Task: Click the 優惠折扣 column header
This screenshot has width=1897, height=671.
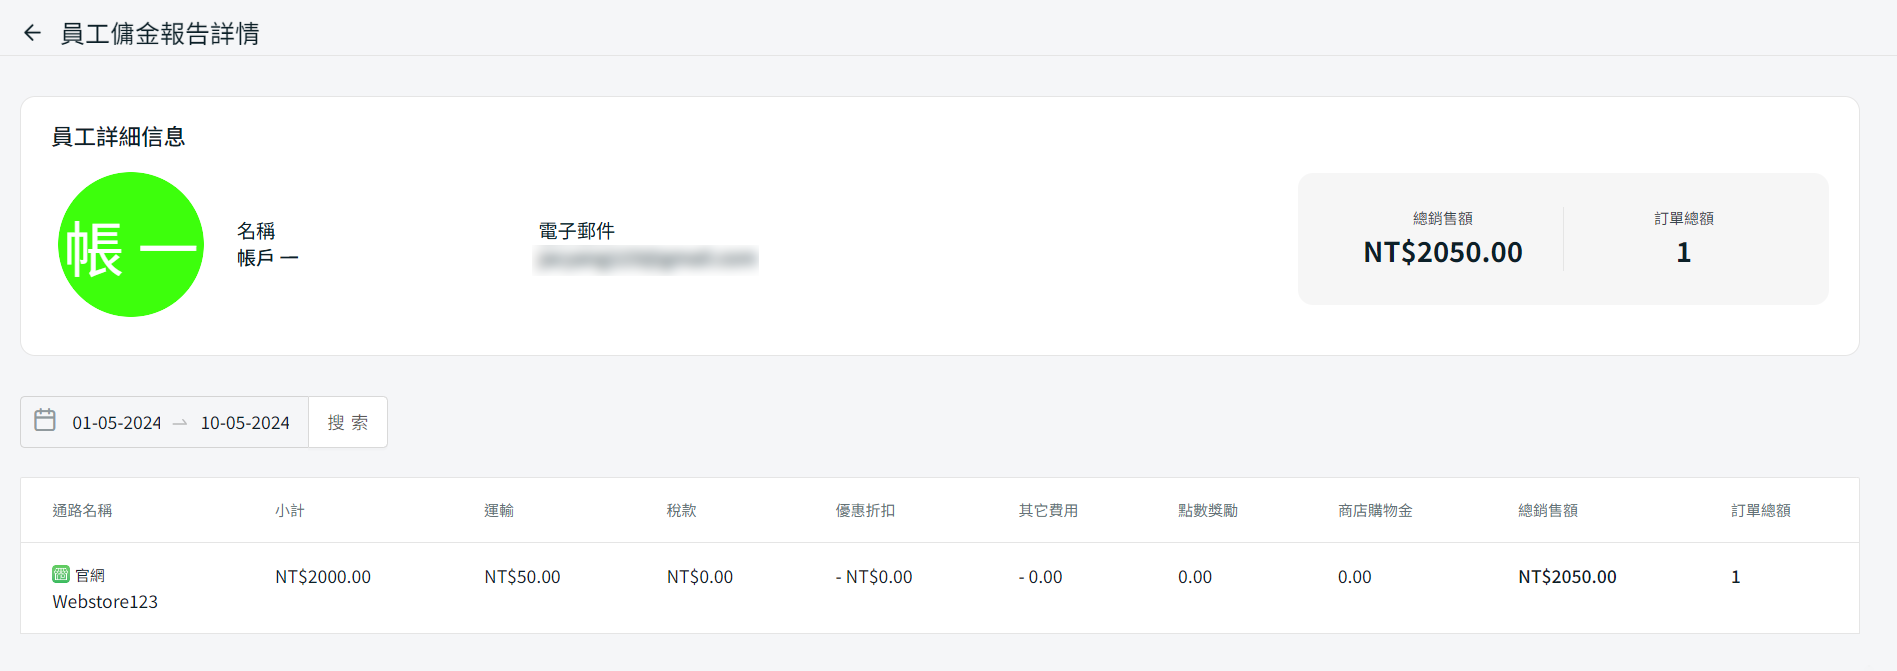Action: pos(865,510)
